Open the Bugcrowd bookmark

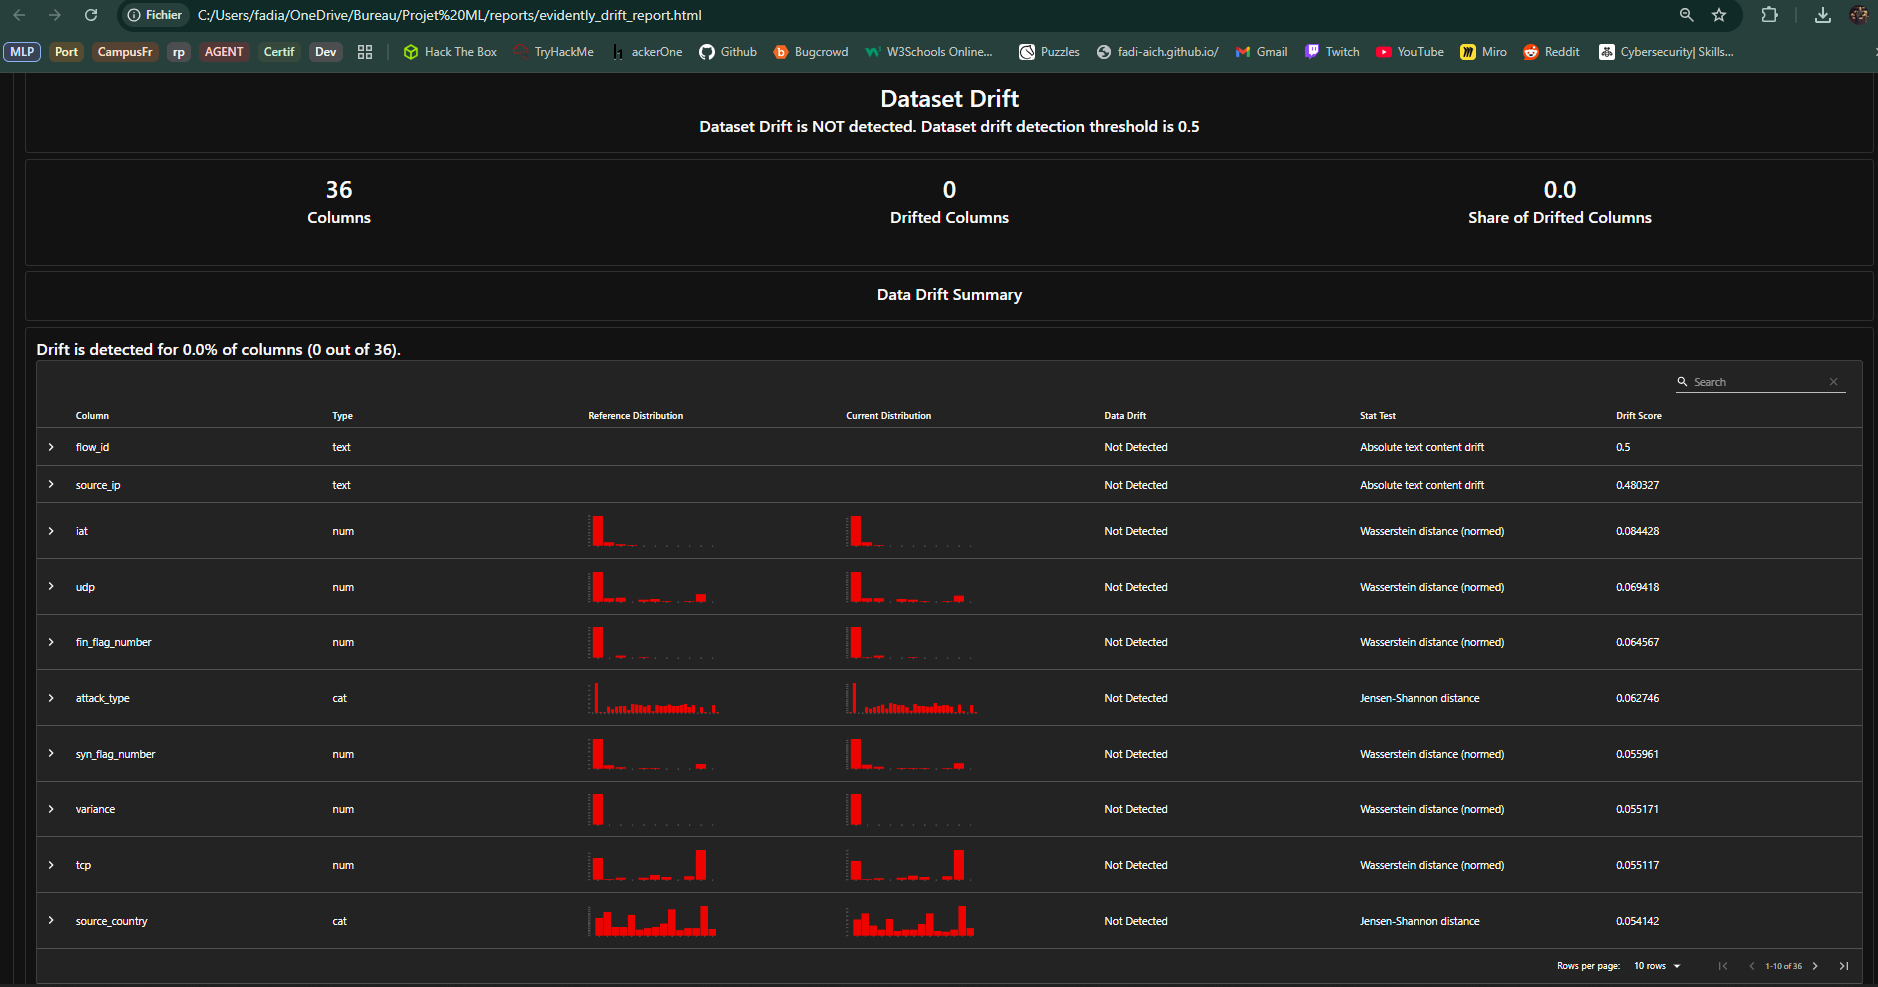pyautogui.click(x=810, y=52)
